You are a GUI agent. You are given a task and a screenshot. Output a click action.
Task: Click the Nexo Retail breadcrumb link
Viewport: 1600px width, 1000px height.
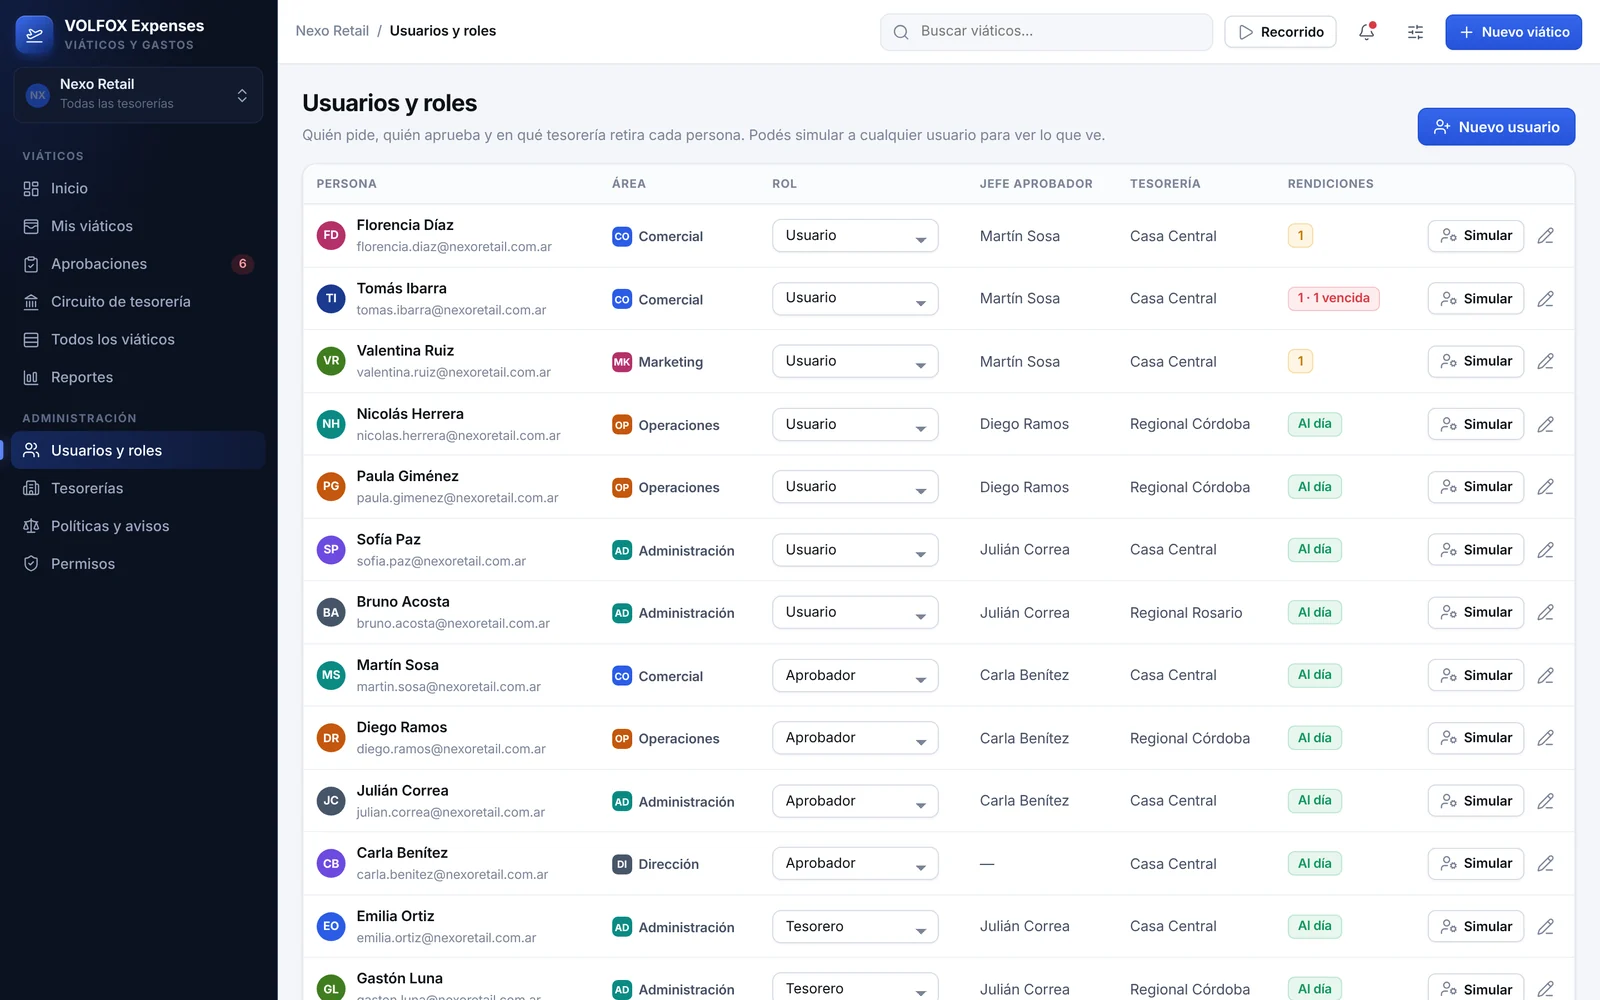[x=332, y=31]
